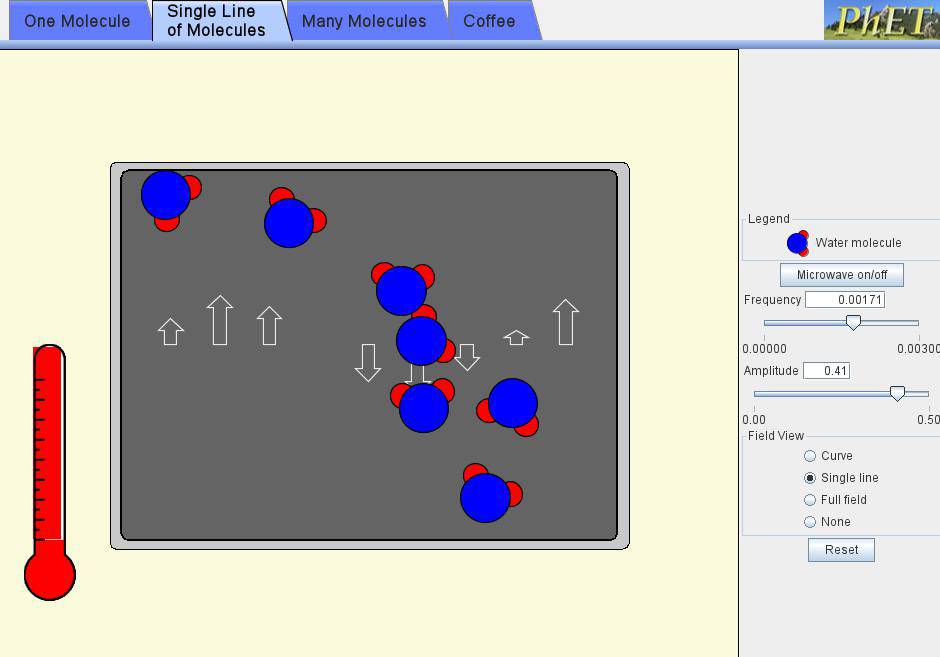This screenshot has width=940, height=657.
Task: Click the rightmost water molecule in chamber
Action: click(x=512, y=404)
